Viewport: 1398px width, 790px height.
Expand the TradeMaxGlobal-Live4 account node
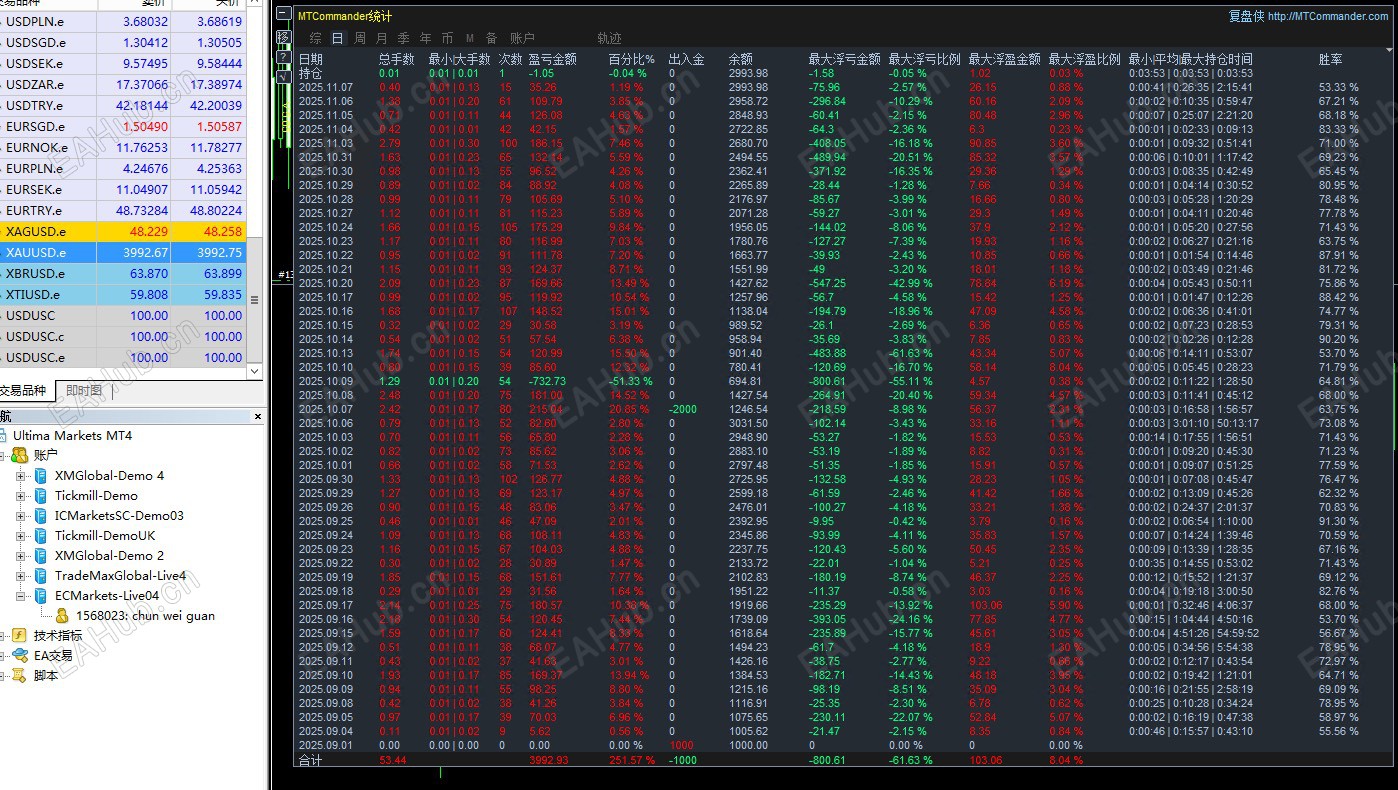pyautogui.click(x=21, y=576)
